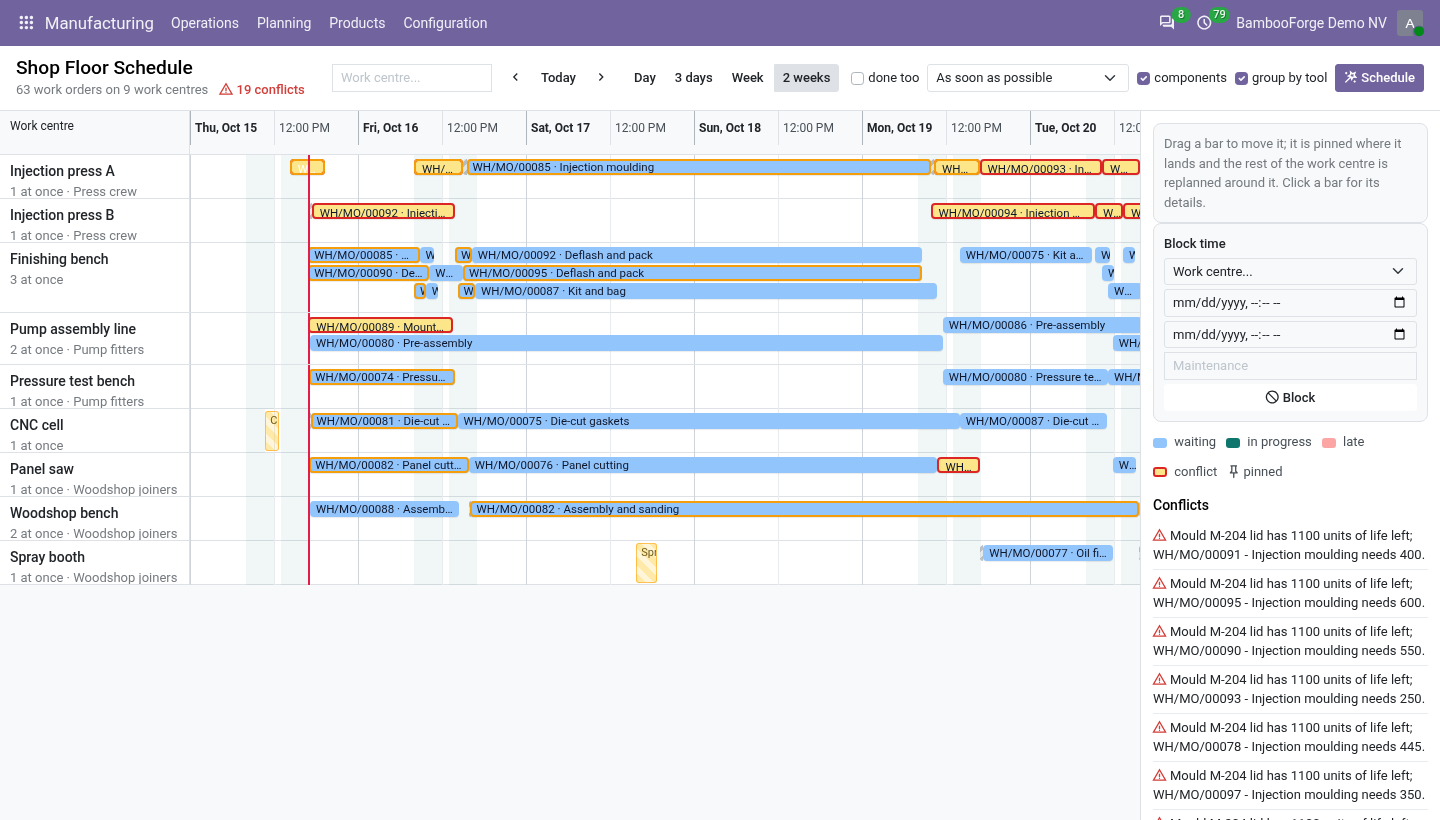This screenshot has height=820, width=1440.
Task: Switch to Week view
Action: click(747, 78)
